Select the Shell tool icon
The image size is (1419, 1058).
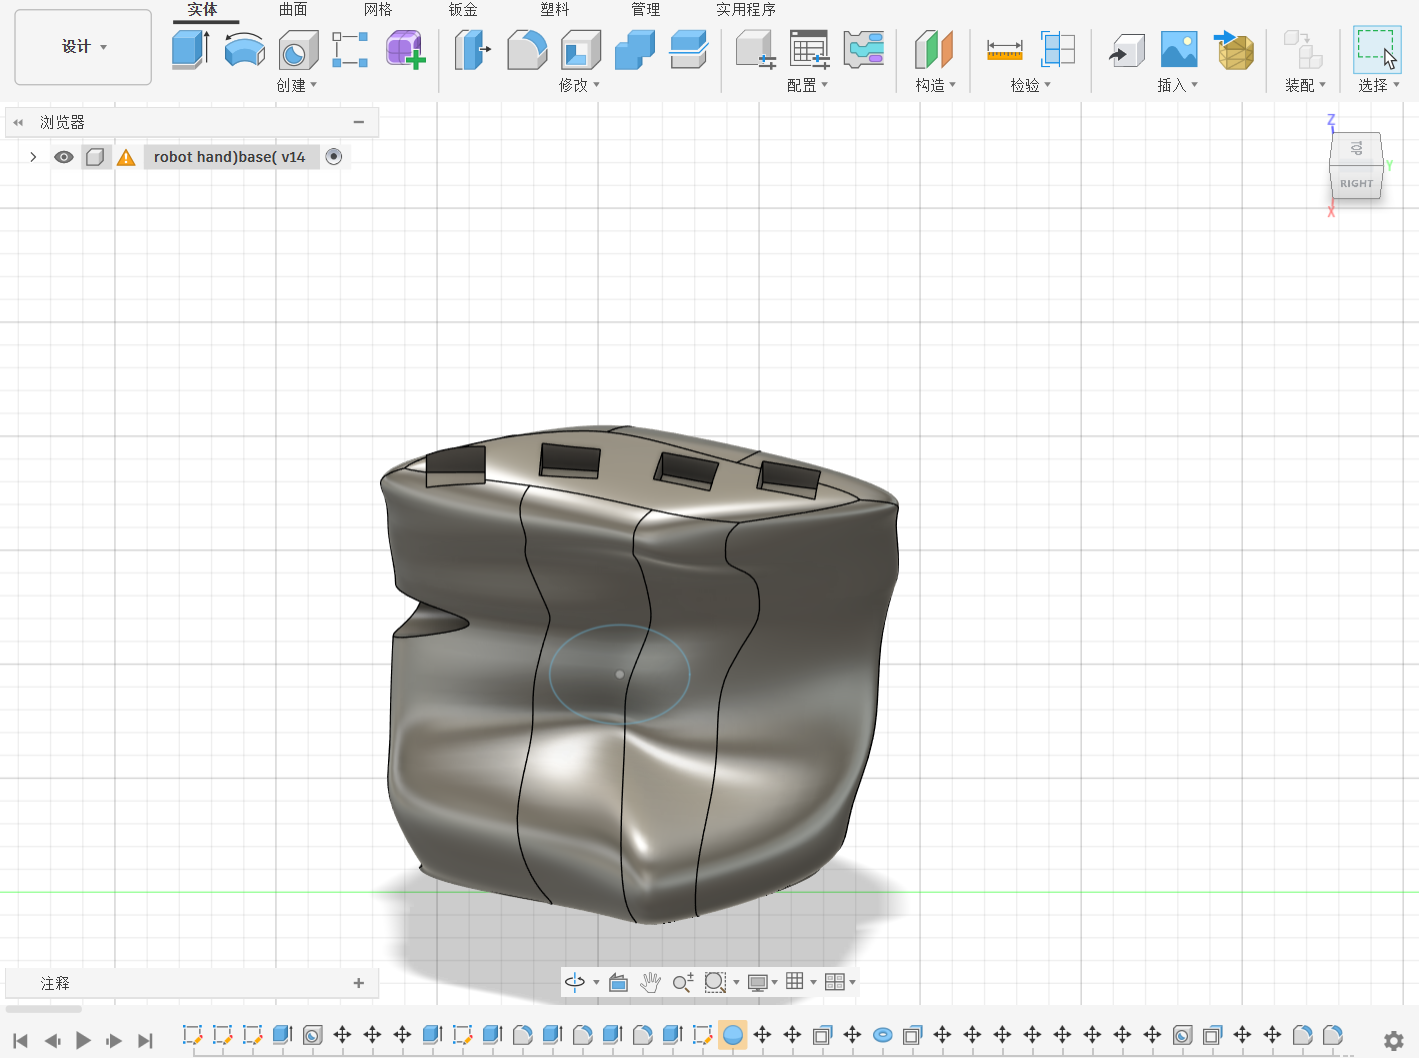point(581,49)
